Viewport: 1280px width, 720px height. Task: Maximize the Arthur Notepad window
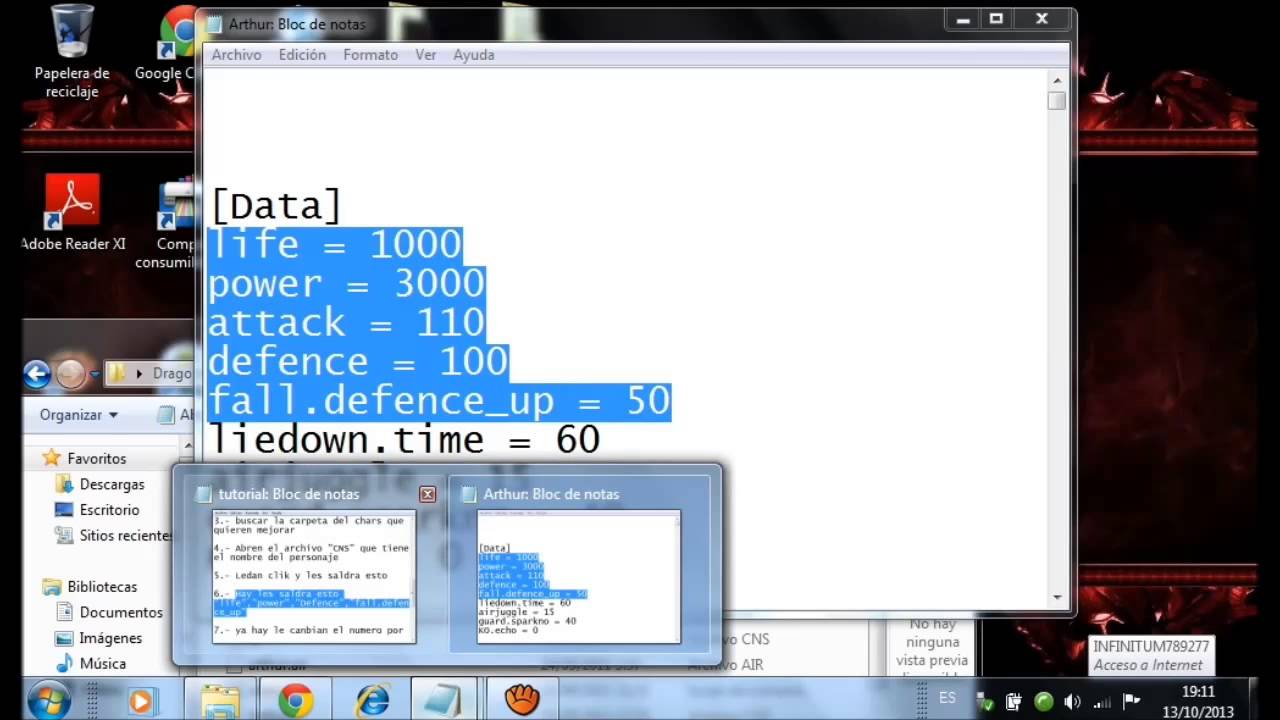pos(996,18)
